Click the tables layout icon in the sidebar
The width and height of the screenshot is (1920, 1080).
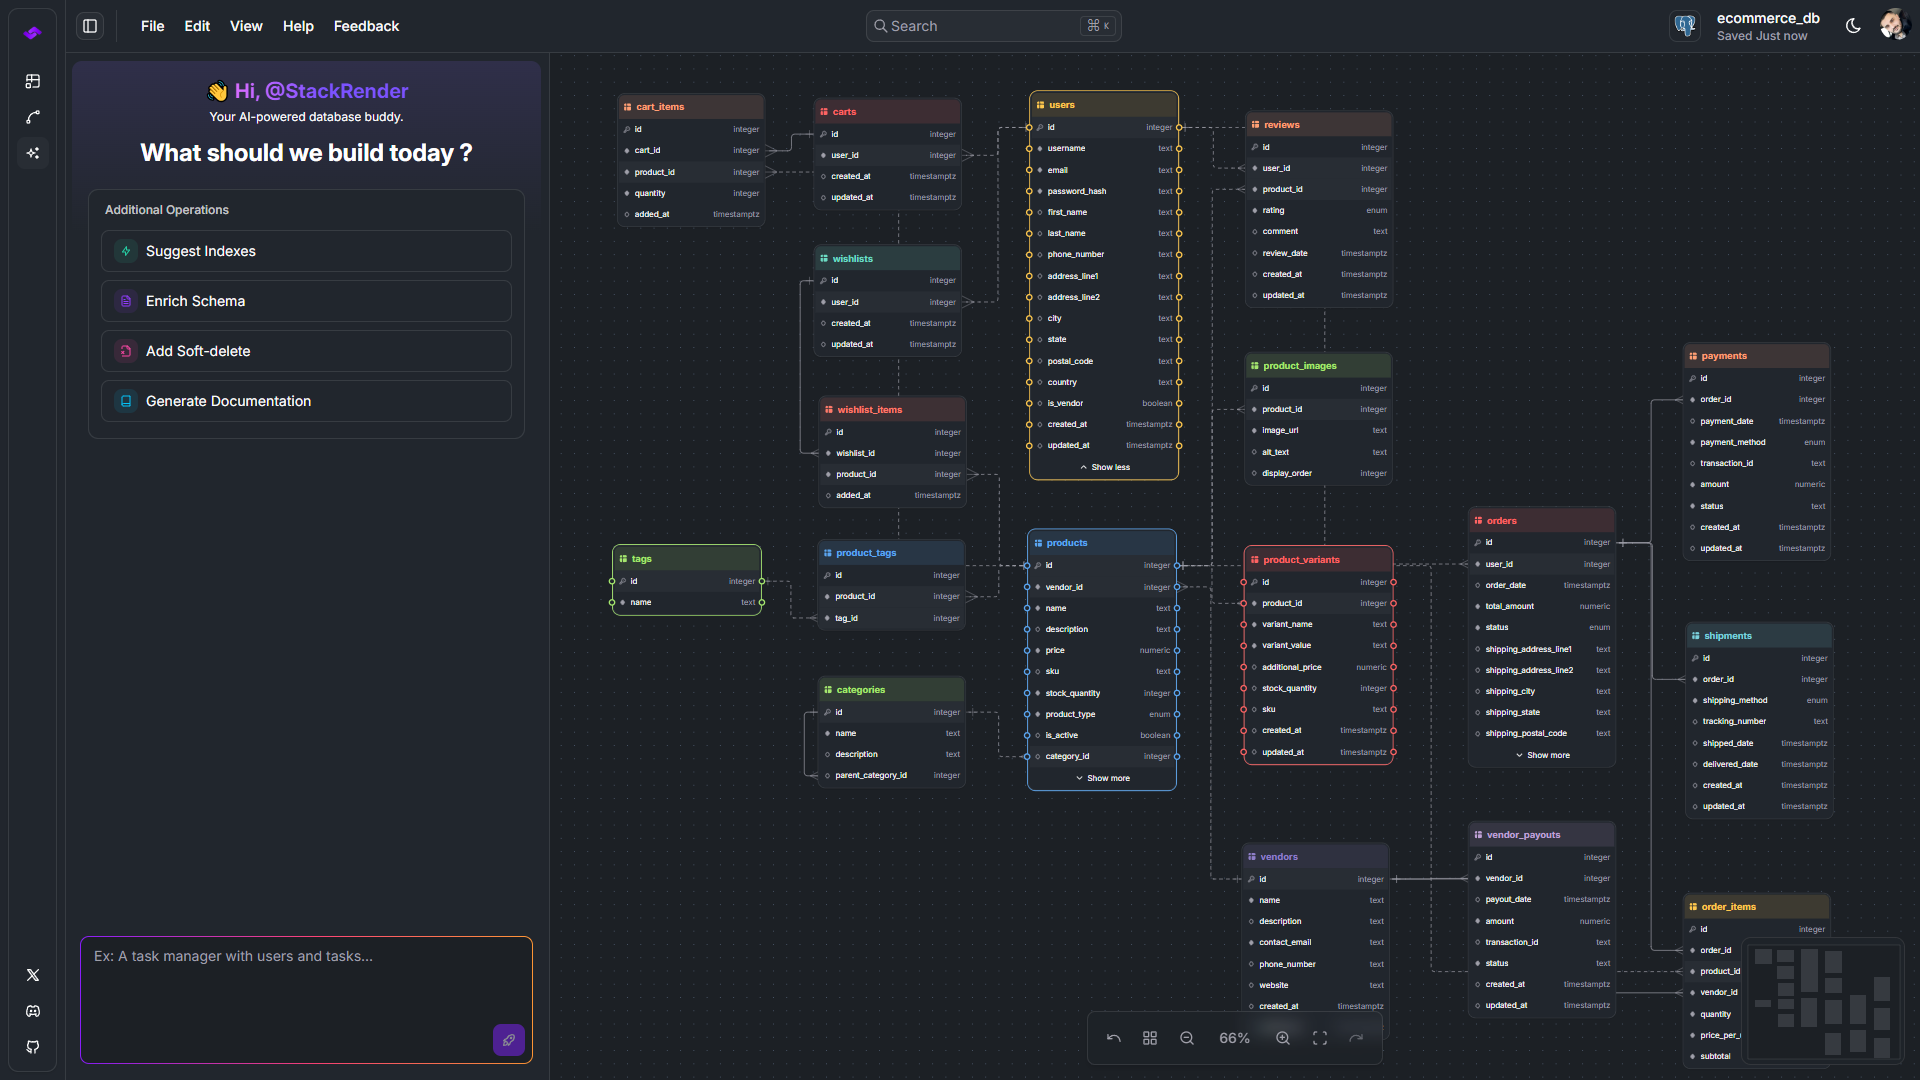(33, 81)
